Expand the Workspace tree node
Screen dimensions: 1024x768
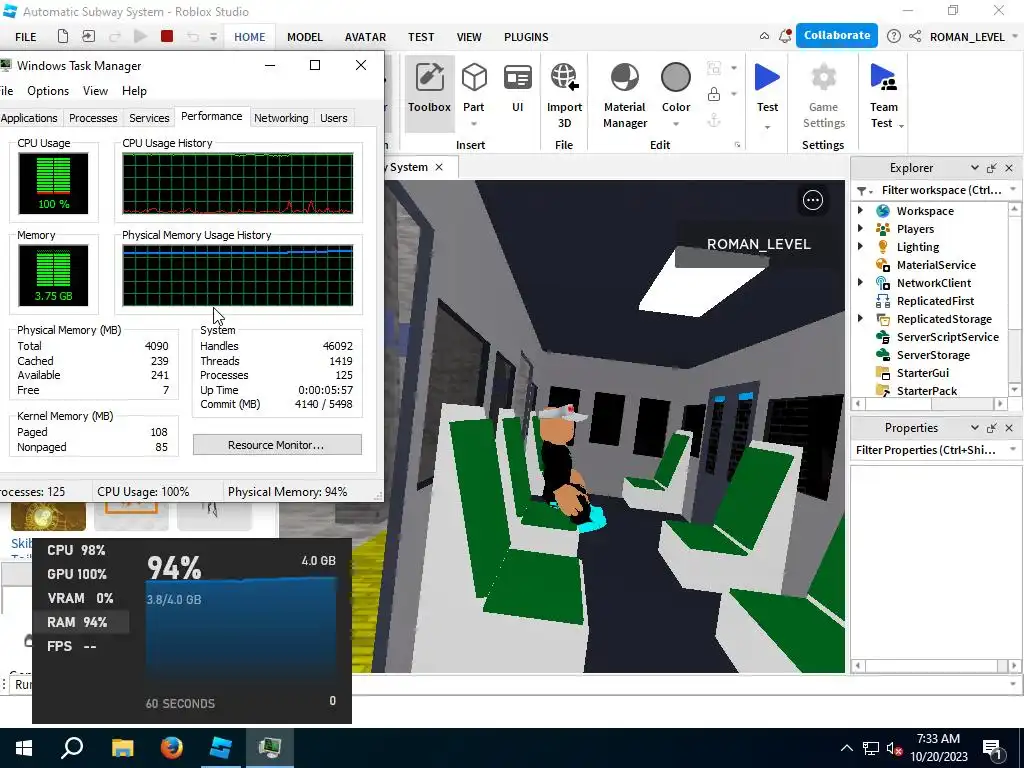coord(860,210)
